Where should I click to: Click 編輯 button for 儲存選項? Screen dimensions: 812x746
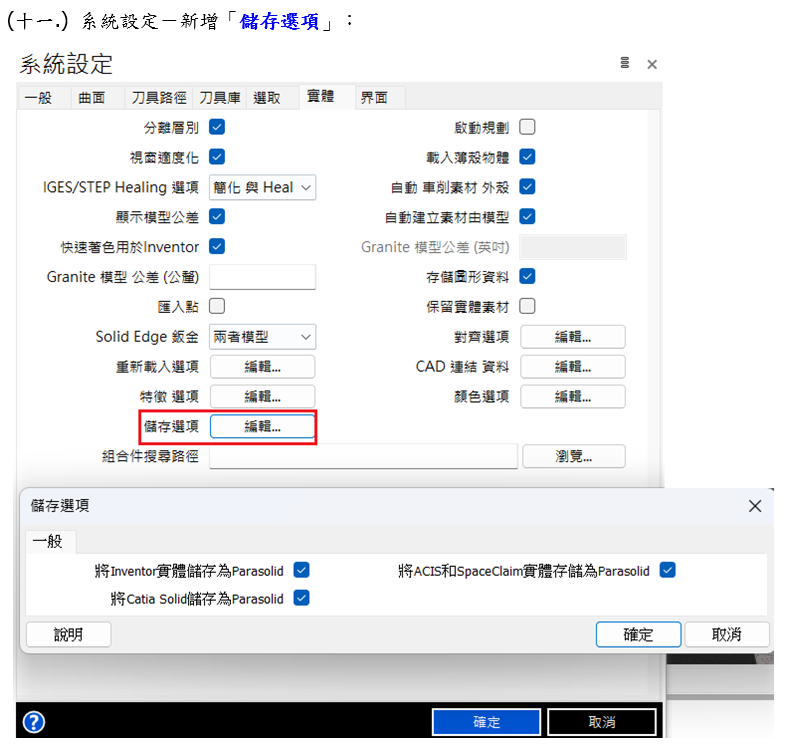pos(263,427)
